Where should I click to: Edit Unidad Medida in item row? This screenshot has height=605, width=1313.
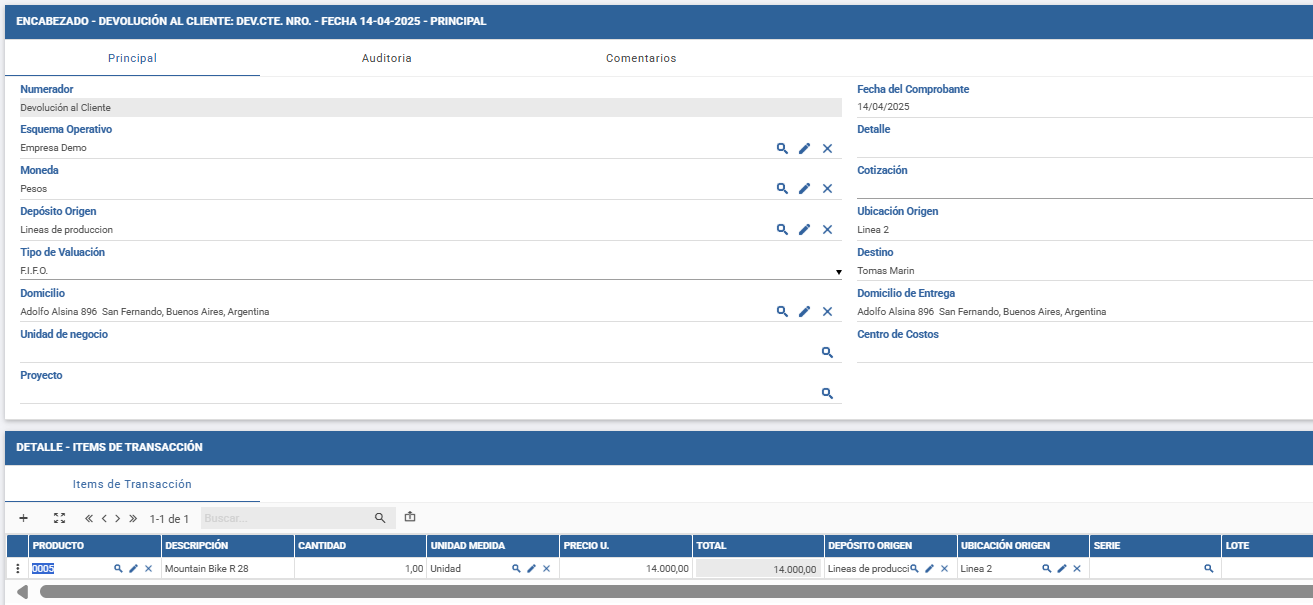click(531, 568)
